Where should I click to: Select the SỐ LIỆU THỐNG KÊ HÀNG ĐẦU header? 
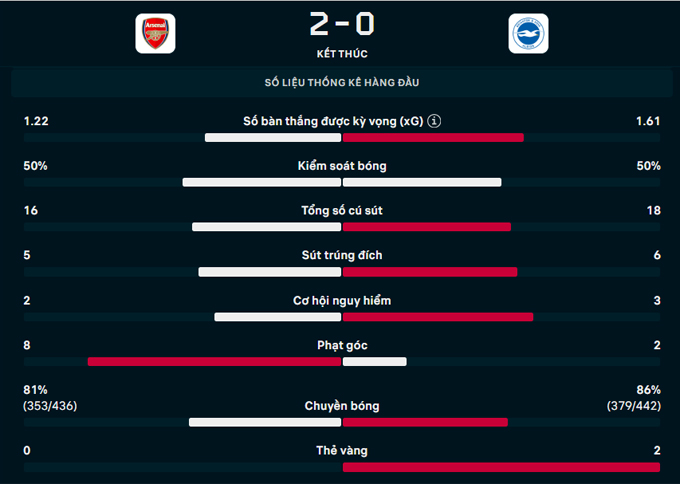click(340, 82)
